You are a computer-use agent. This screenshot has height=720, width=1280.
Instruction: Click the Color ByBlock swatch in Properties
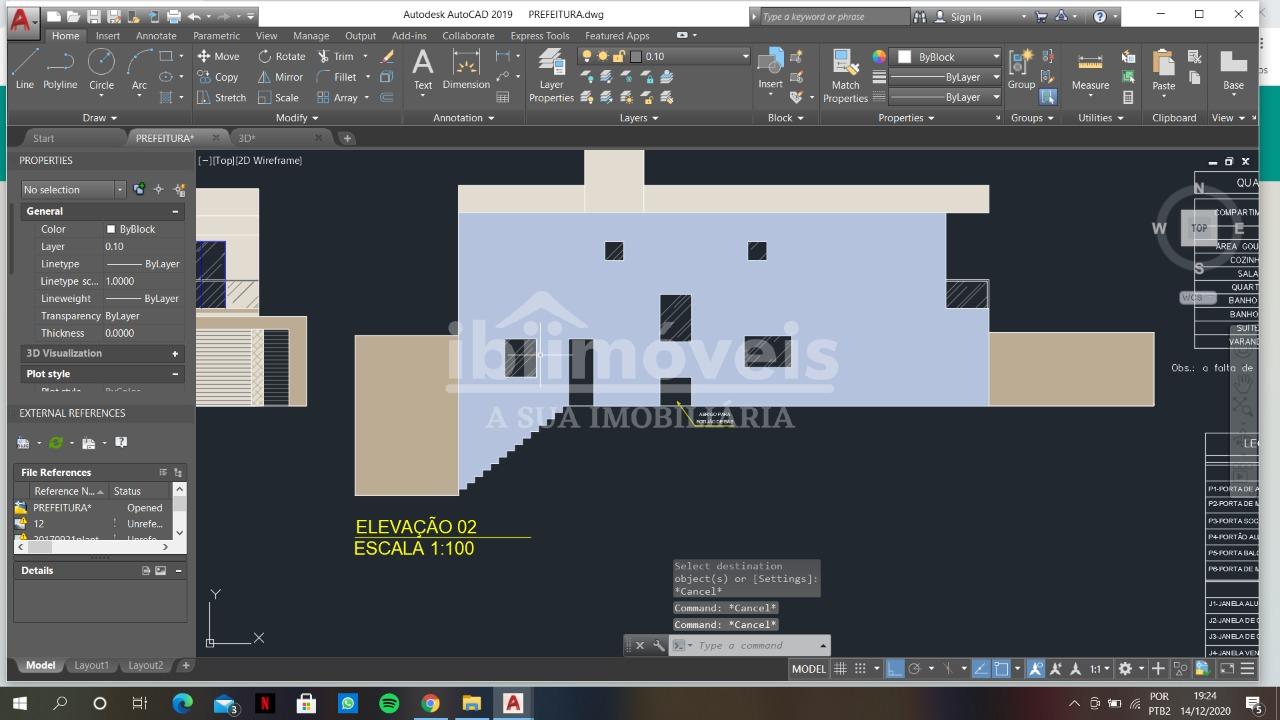point(111,229)
